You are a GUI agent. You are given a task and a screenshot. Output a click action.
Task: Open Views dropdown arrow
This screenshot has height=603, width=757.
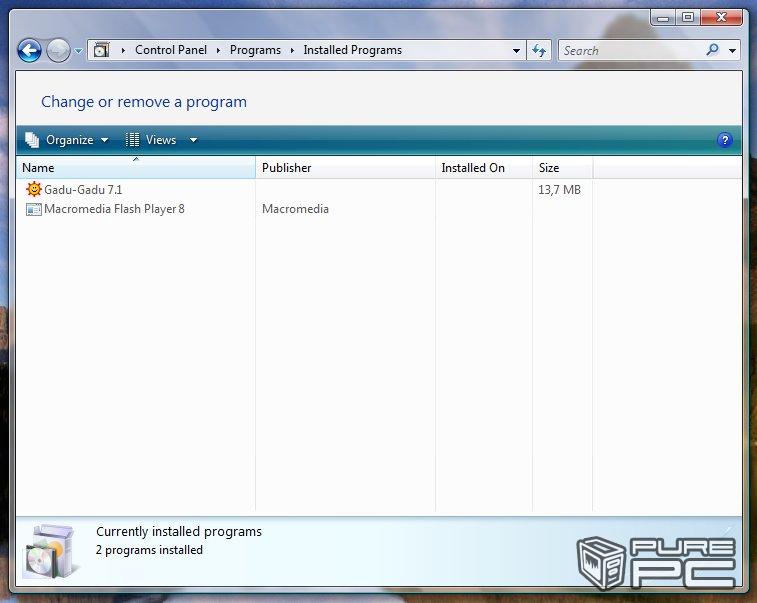(193, 140)
